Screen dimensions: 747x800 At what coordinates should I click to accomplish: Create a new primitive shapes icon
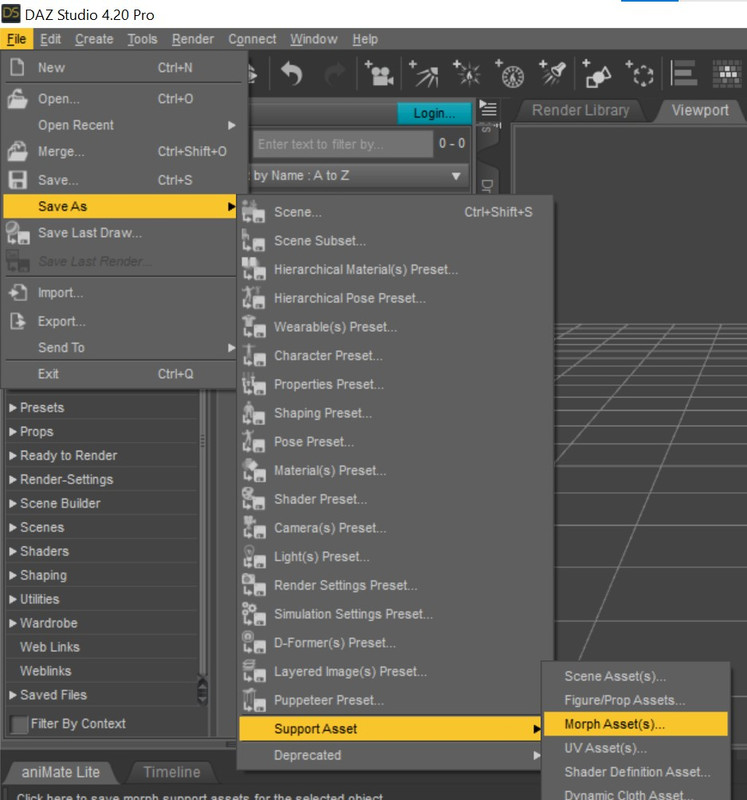(x=596, y=74)
